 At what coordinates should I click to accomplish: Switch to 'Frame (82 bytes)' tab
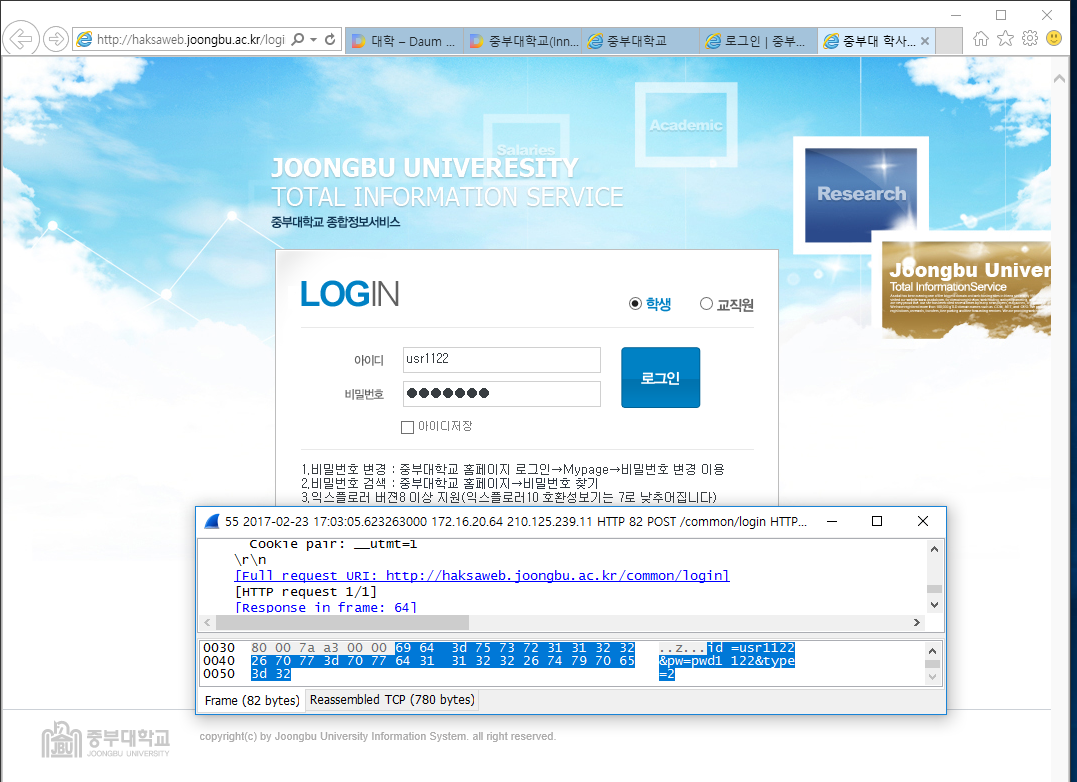pos(252,700)
